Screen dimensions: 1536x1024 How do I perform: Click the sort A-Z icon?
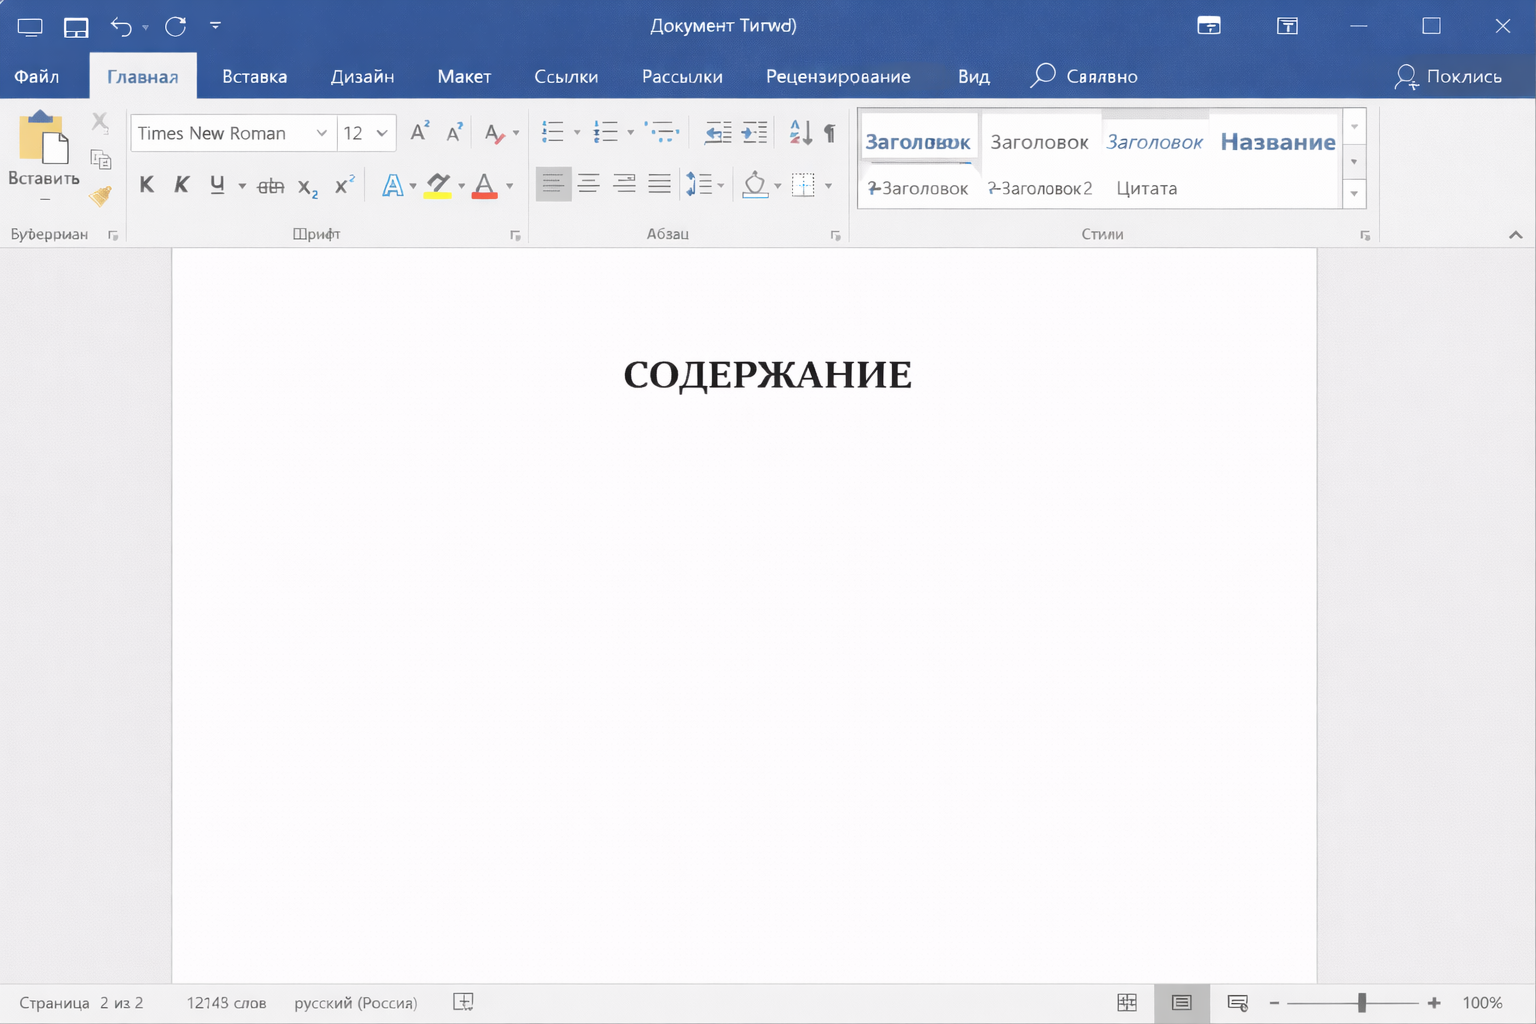[800, 132]
